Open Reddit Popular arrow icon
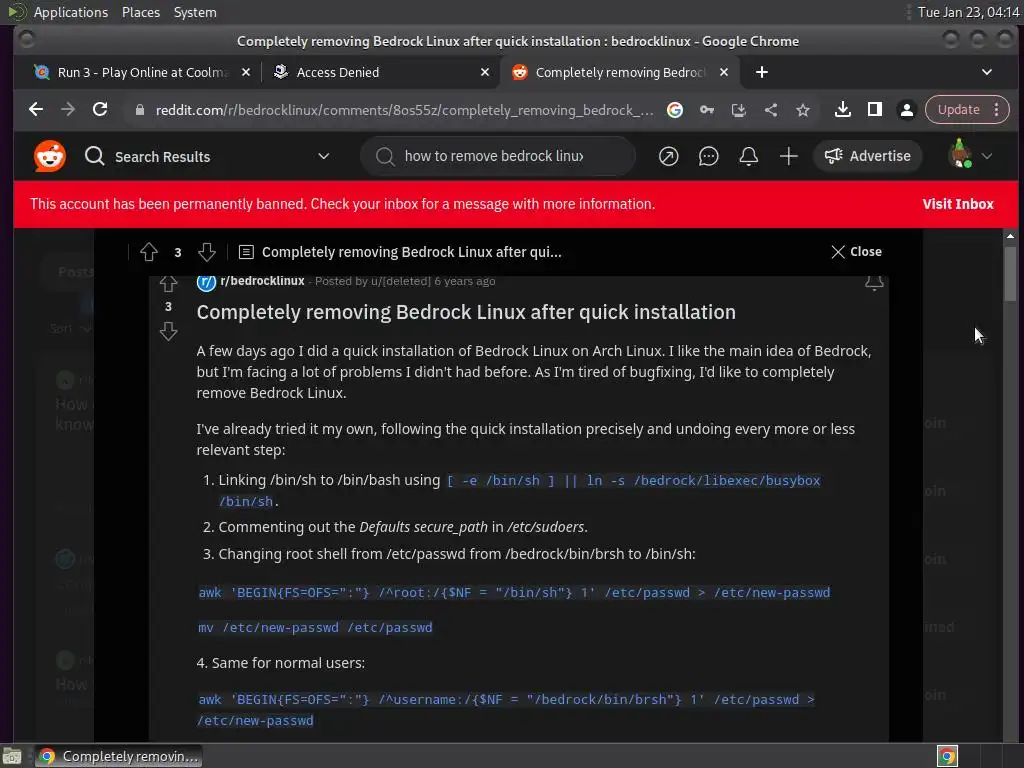 point(668,156)
